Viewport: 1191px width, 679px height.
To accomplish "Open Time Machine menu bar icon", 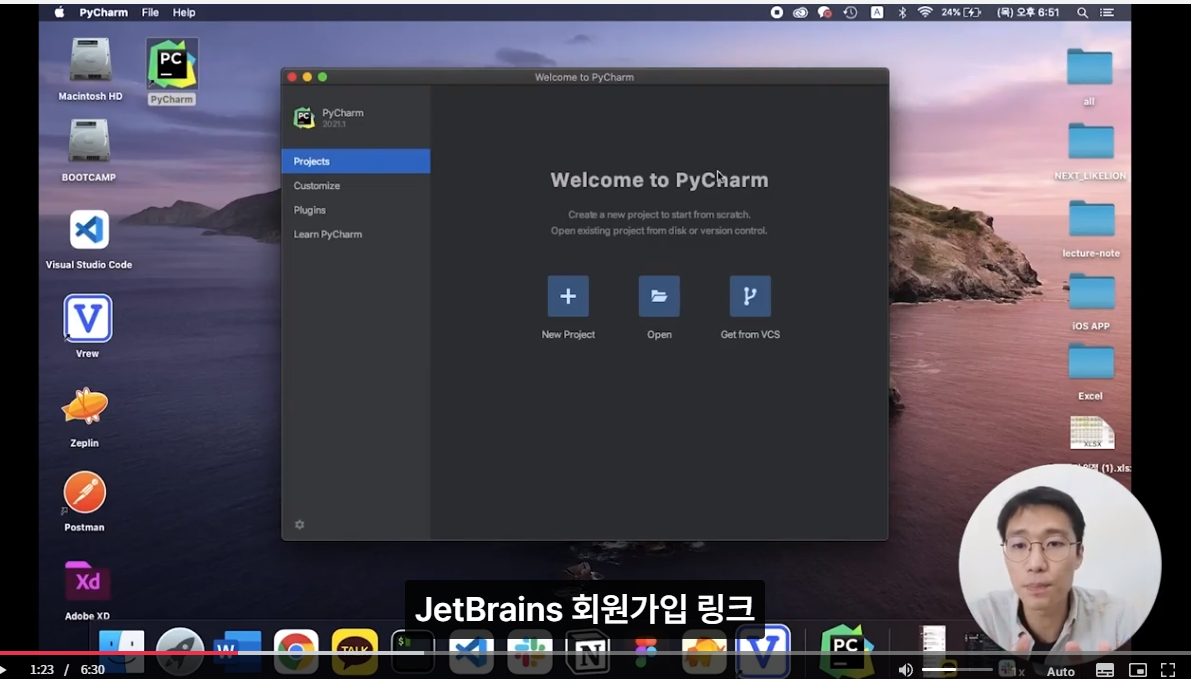I will tap(850, 12).
